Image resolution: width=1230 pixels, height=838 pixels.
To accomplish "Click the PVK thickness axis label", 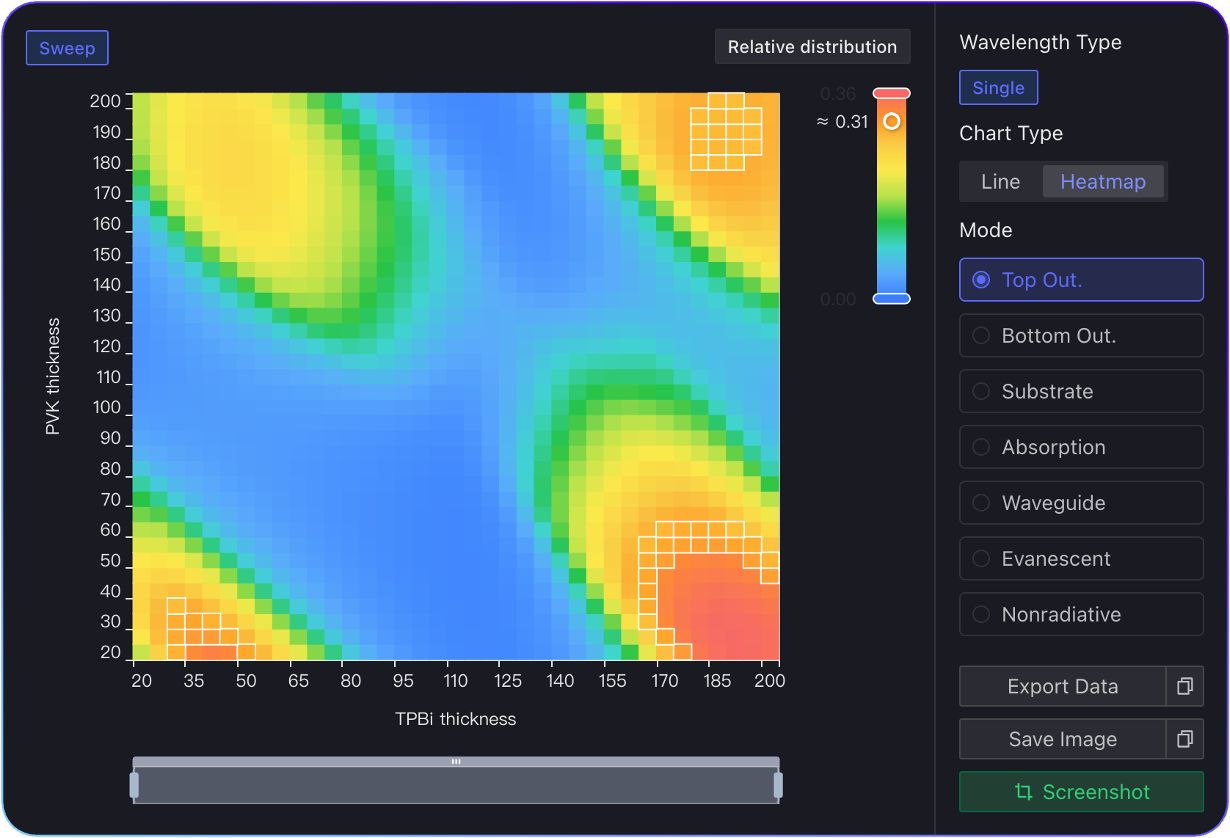I will [53, 377].
